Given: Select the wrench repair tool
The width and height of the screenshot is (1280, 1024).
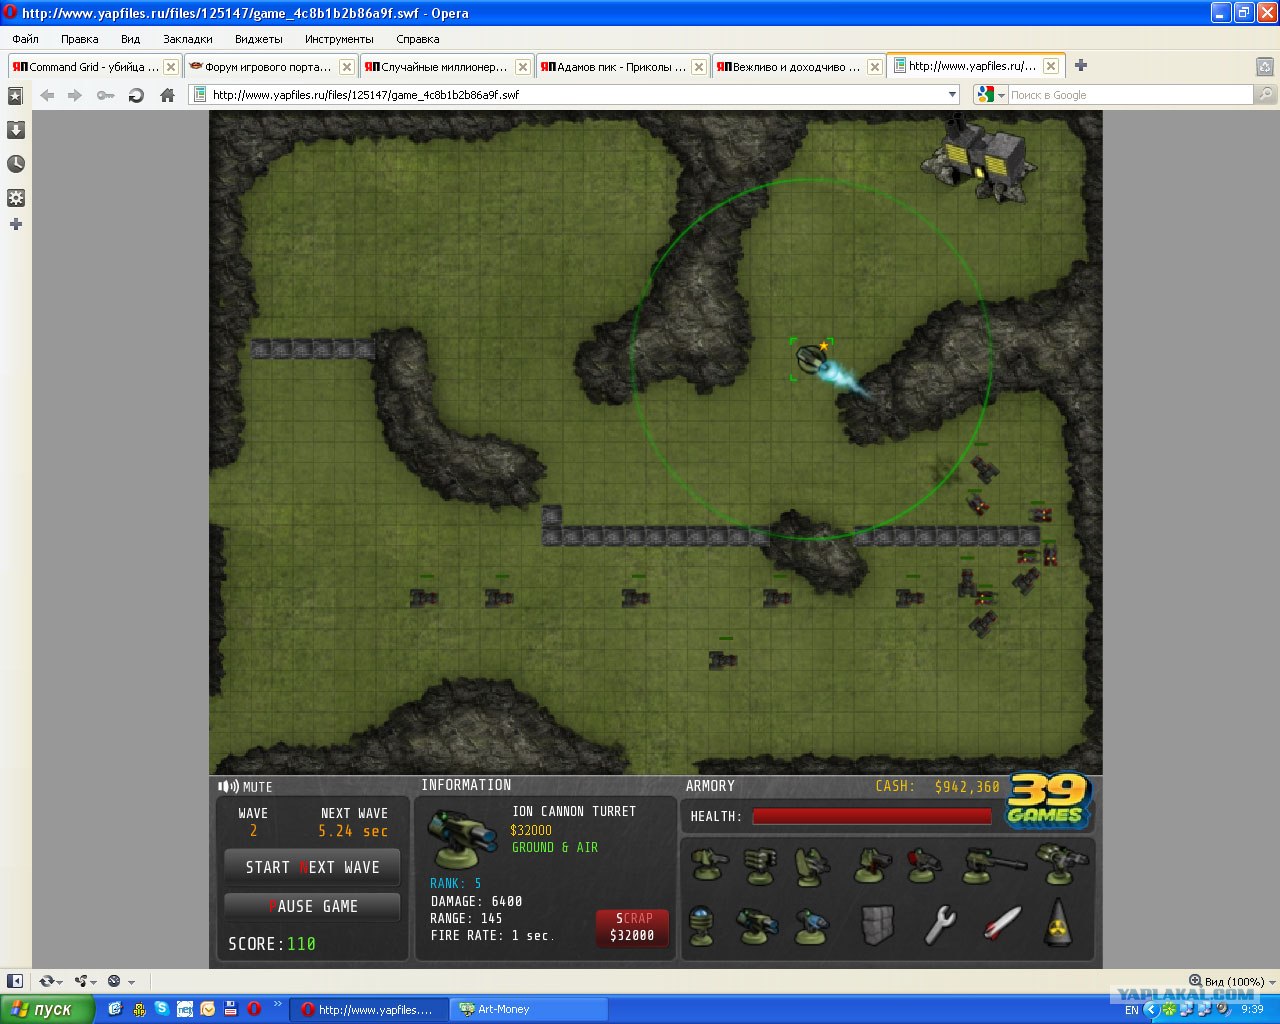Looking at the screenshot, I should click(x=940, y=925).
